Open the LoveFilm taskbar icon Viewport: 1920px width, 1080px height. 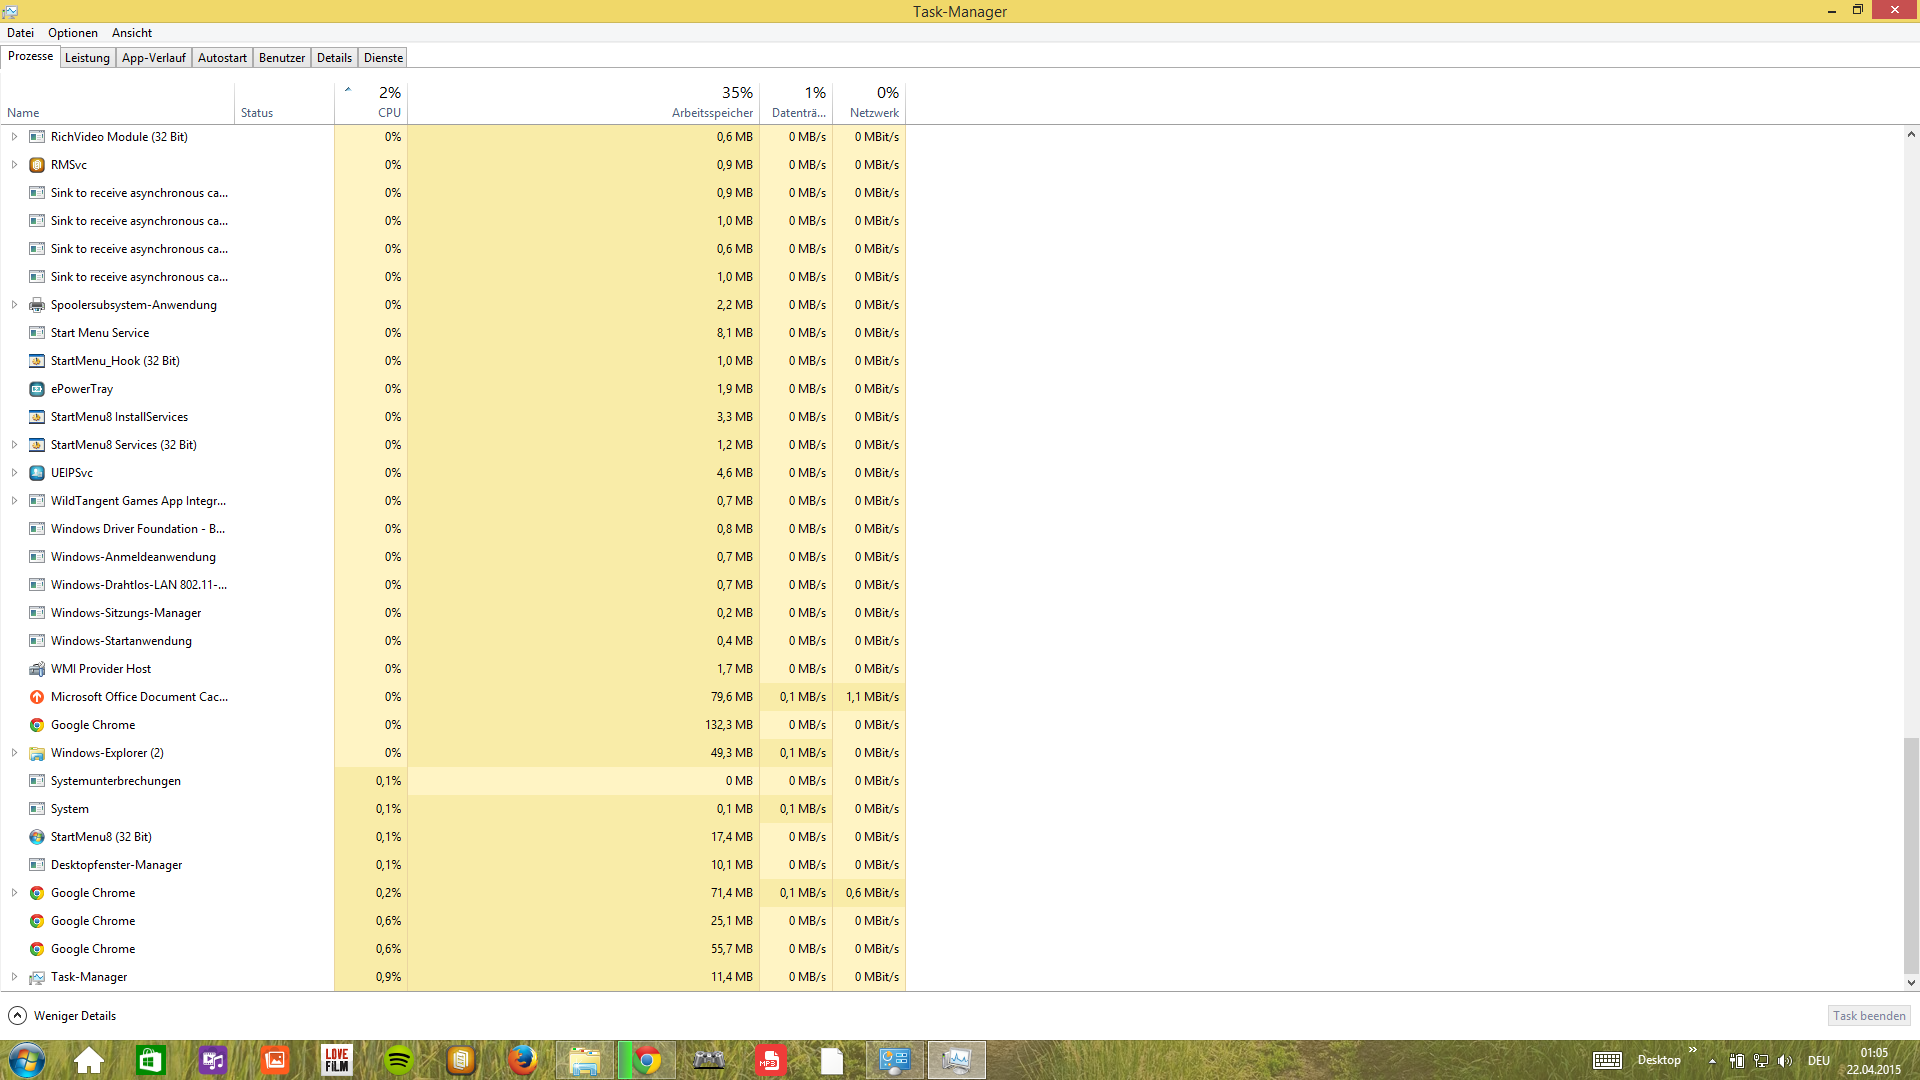pos(337,1060)
